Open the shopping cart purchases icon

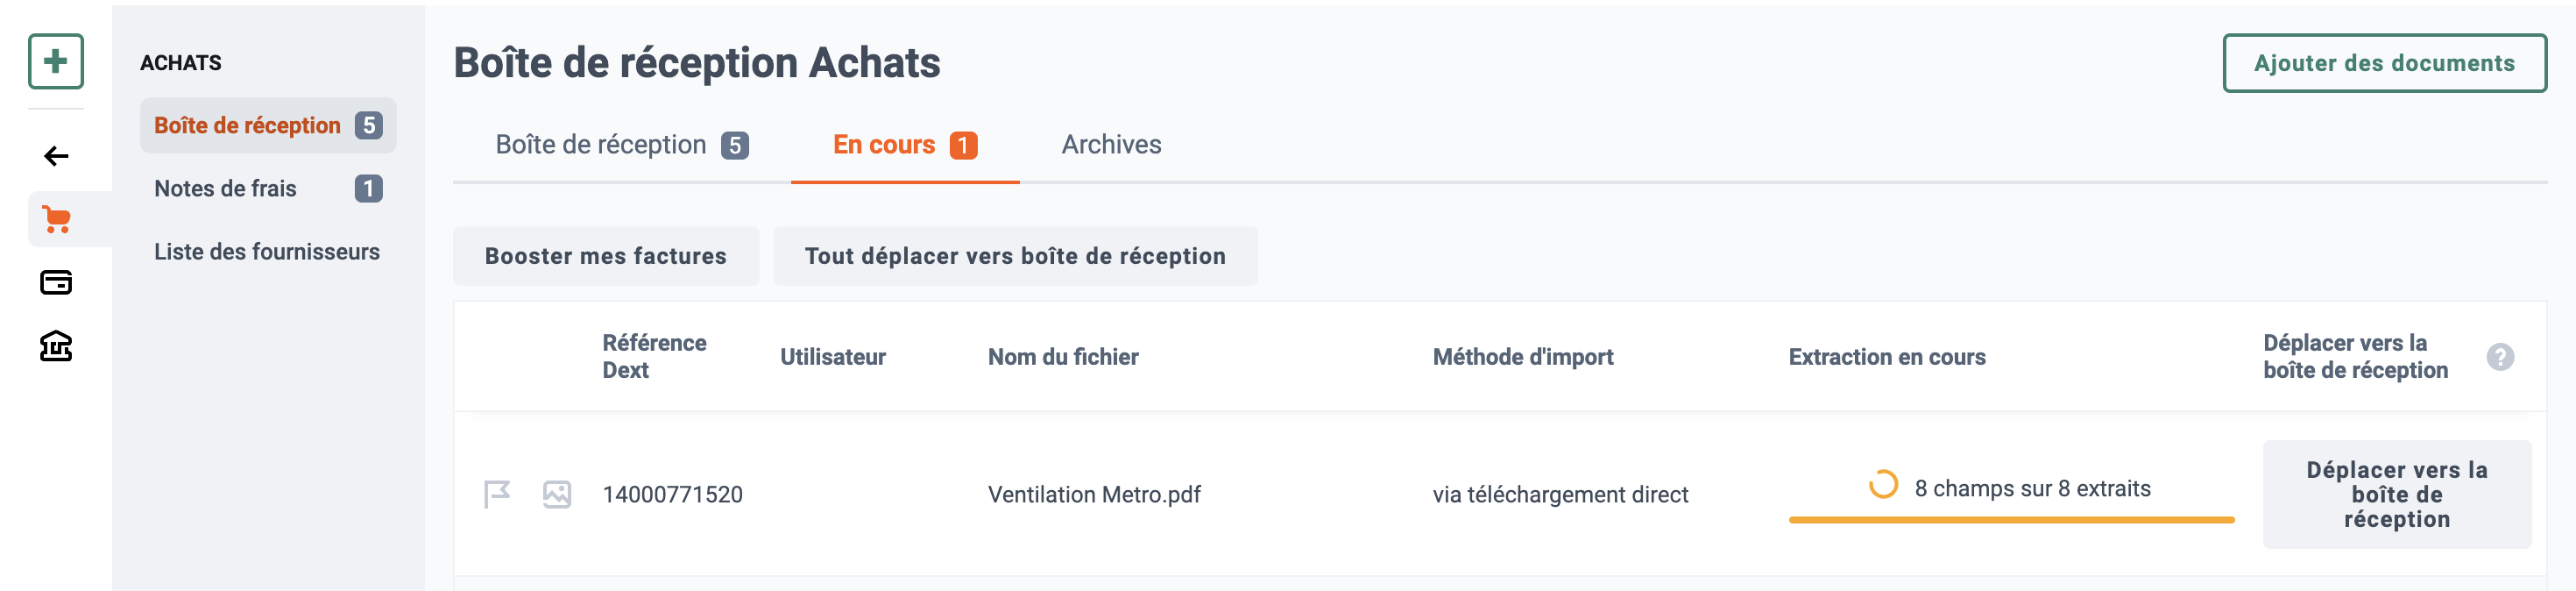click(56, 219)
